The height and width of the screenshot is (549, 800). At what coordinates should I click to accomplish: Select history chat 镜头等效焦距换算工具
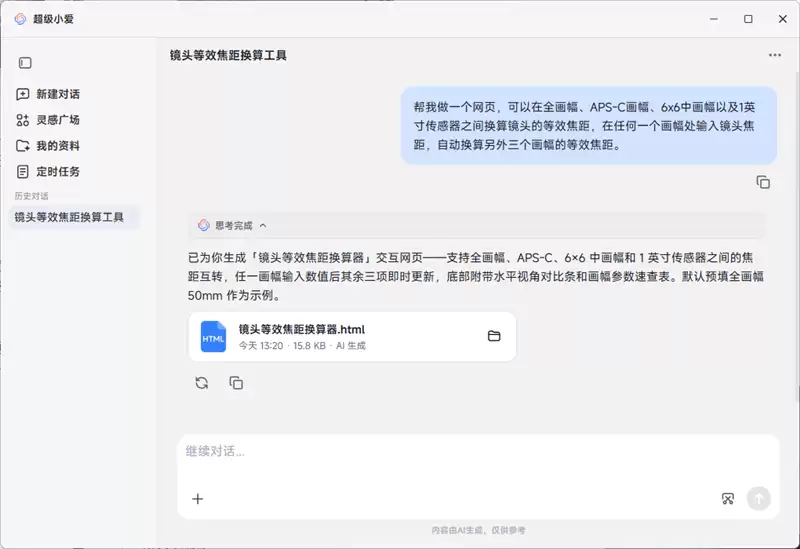pyautogui.click(x=74, y=217)
